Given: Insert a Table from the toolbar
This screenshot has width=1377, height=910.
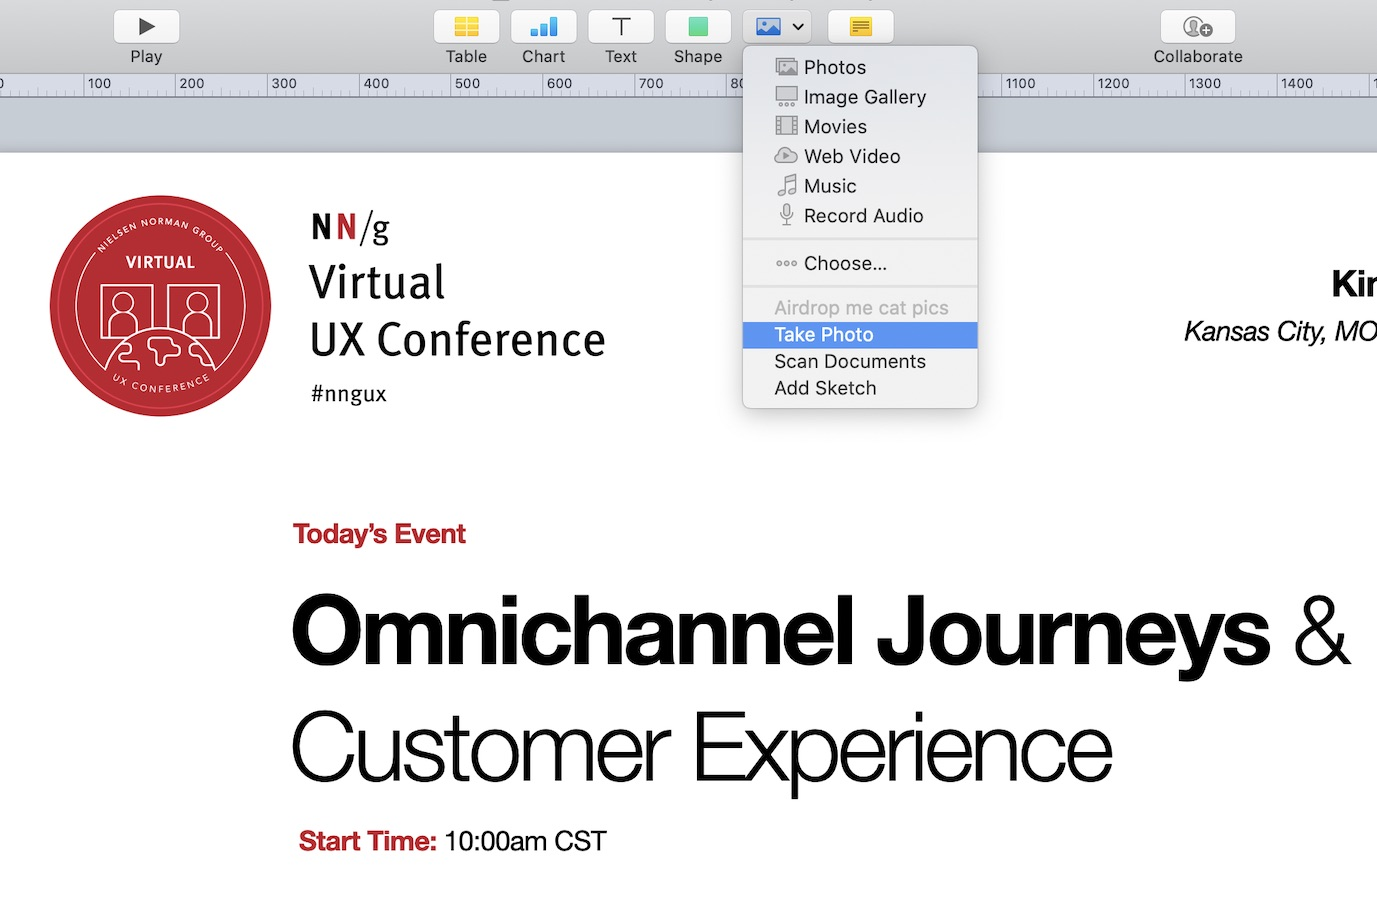Looking at the screenshot, I should pos(466,27).
